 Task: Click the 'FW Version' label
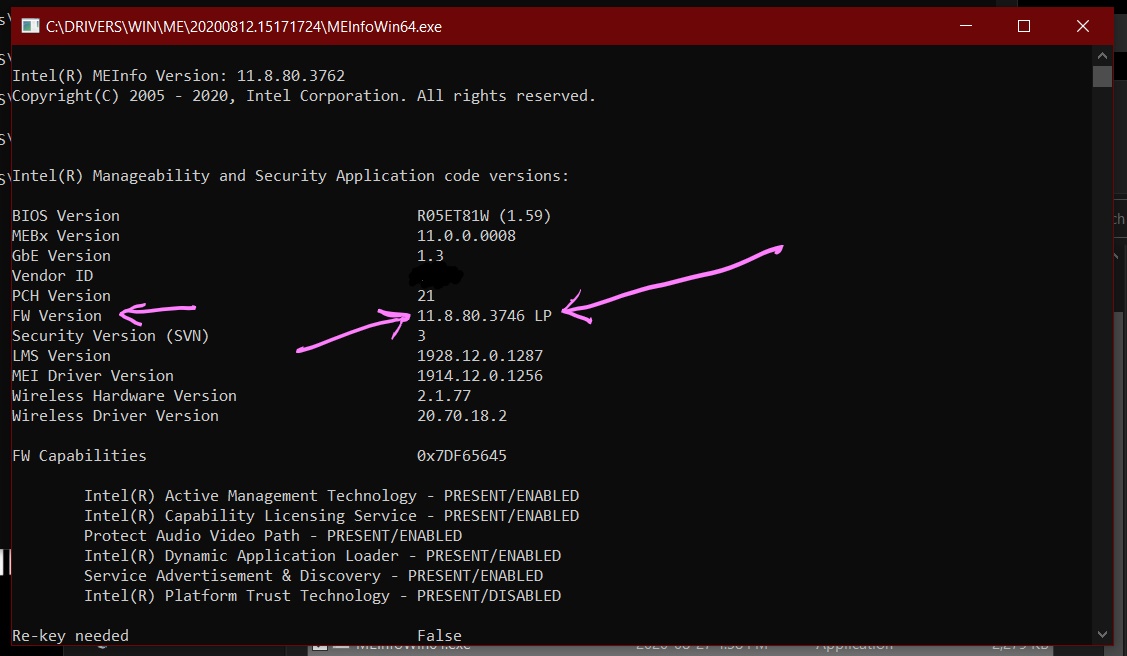pyautogui.click(x=57, y=316)
